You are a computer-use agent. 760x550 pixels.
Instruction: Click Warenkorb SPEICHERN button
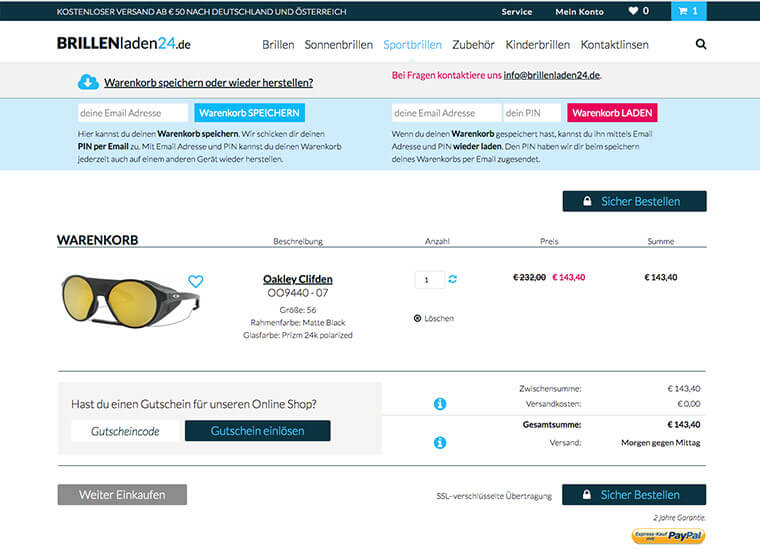pos(250,113)
